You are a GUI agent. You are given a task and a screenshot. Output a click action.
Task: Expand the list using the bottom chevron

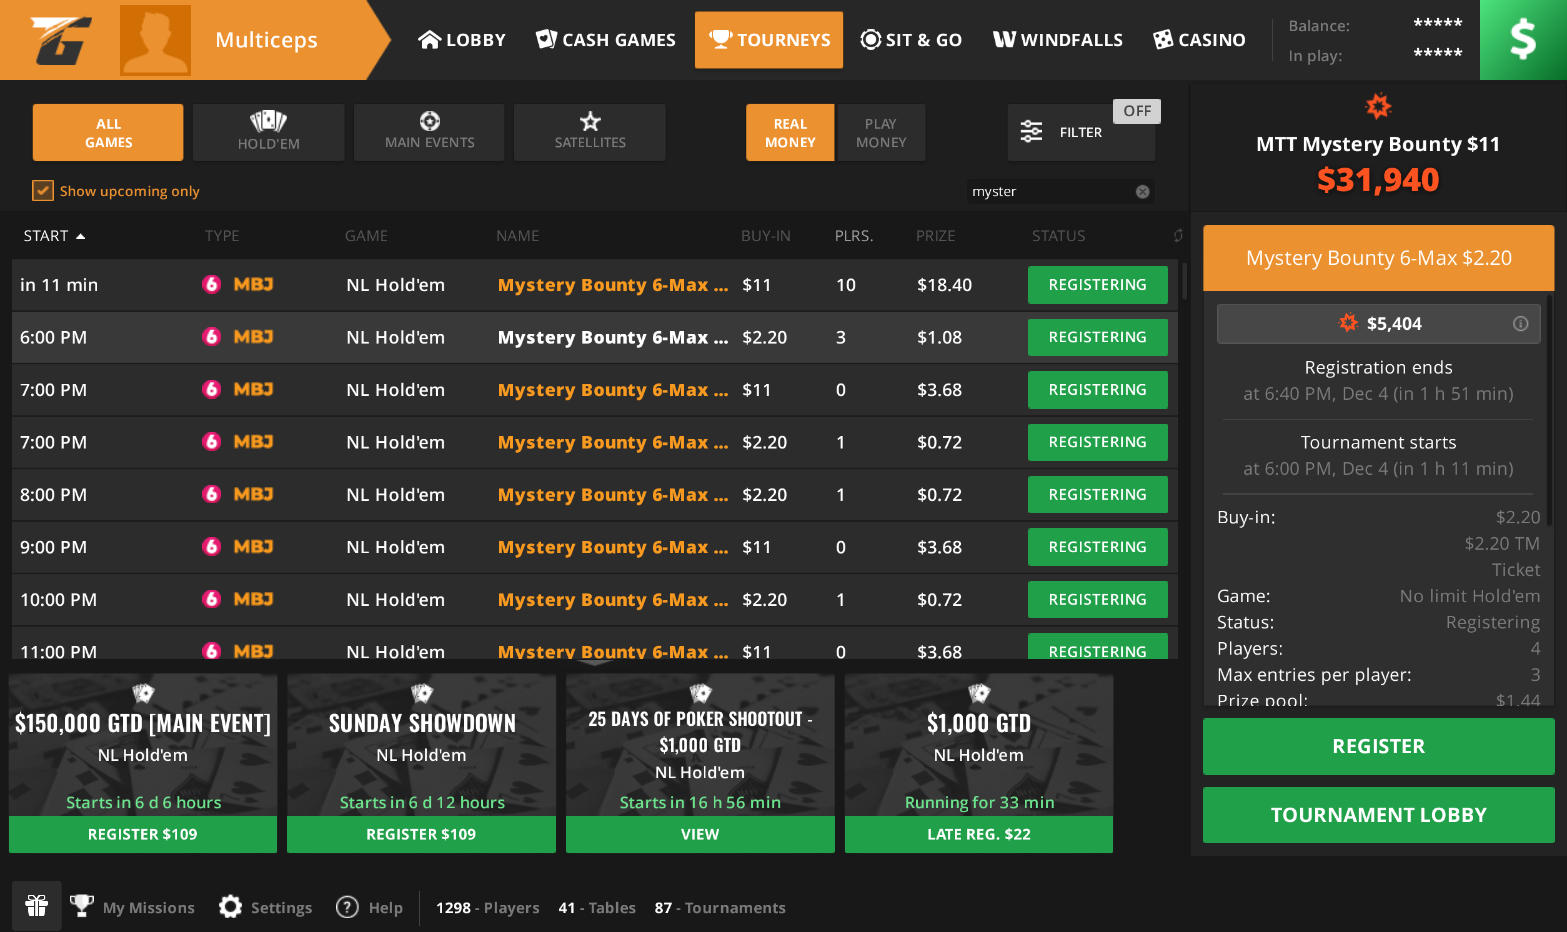tap(594, 658)
